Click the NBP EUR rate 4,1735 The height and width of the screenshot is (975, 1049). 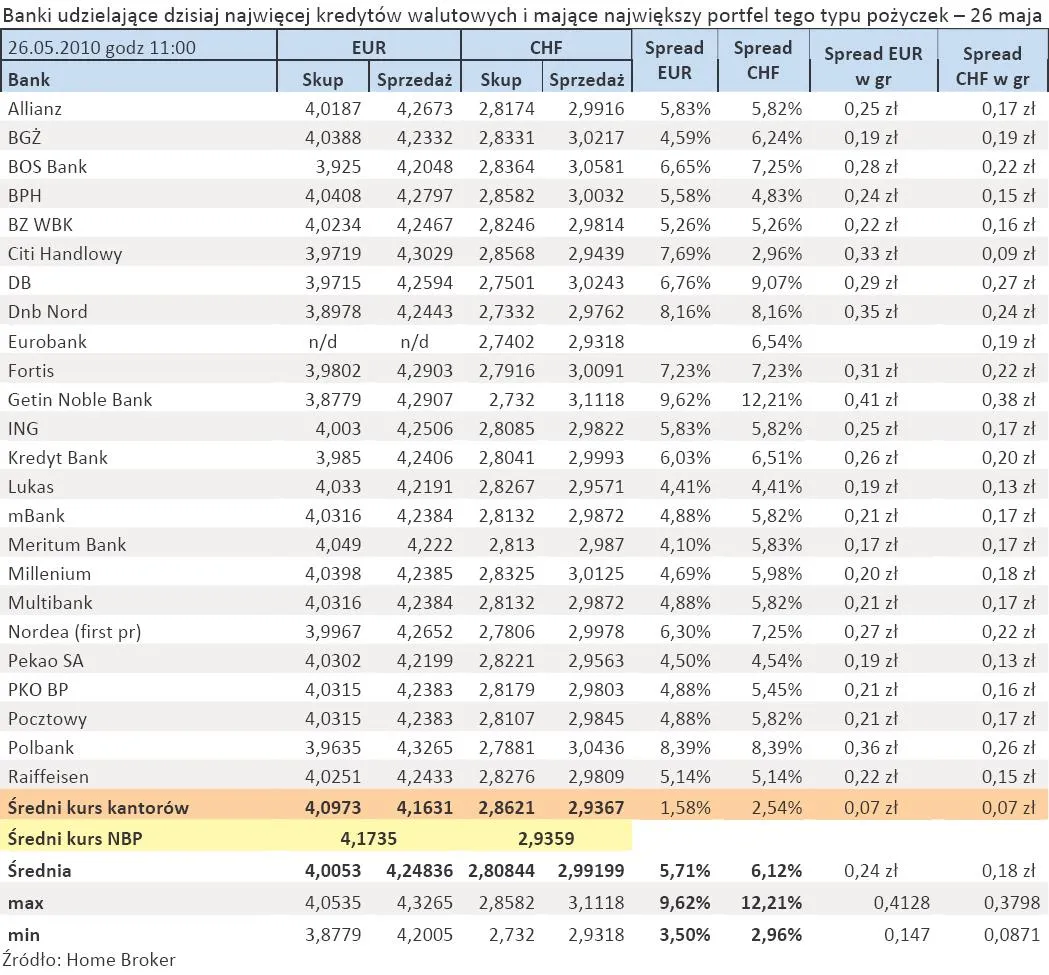(x=368, y=839)
